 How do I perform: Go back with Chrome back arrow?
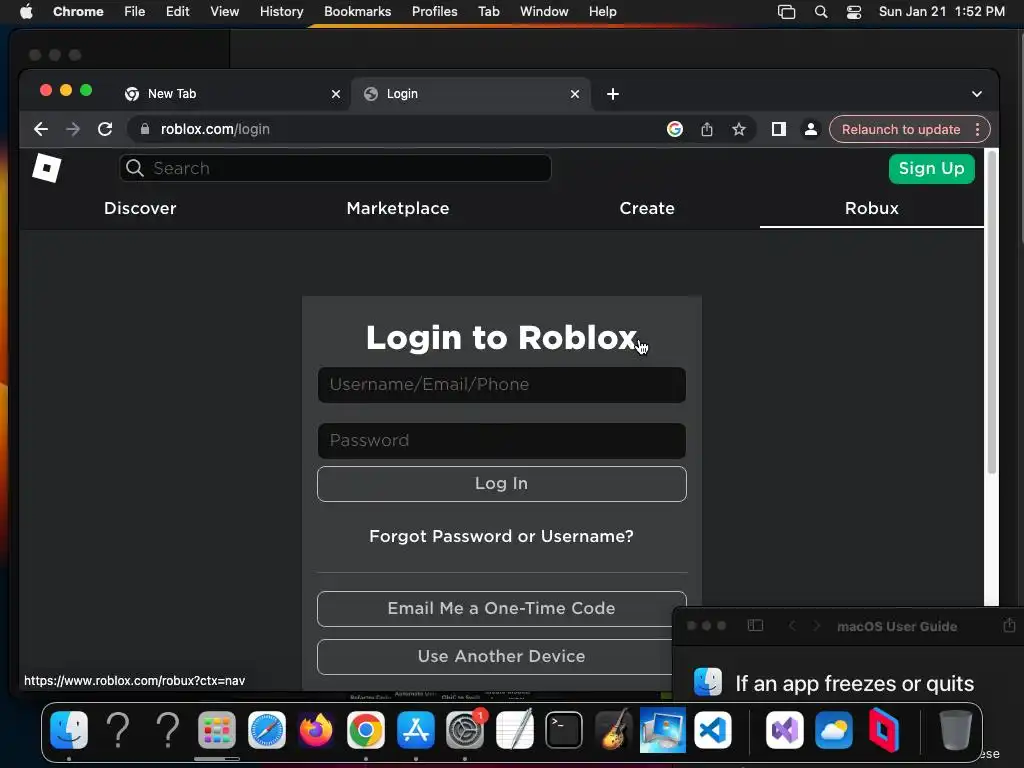[x=41, y=129]
